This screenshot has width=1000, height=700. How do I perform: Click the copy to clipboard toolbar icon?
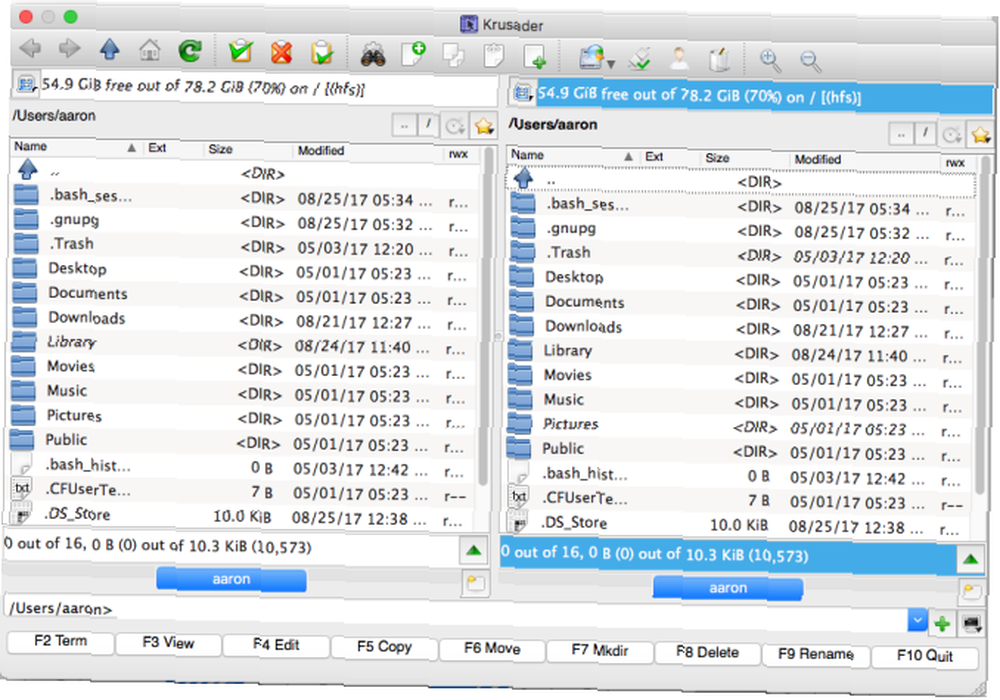tap(453, 55)
